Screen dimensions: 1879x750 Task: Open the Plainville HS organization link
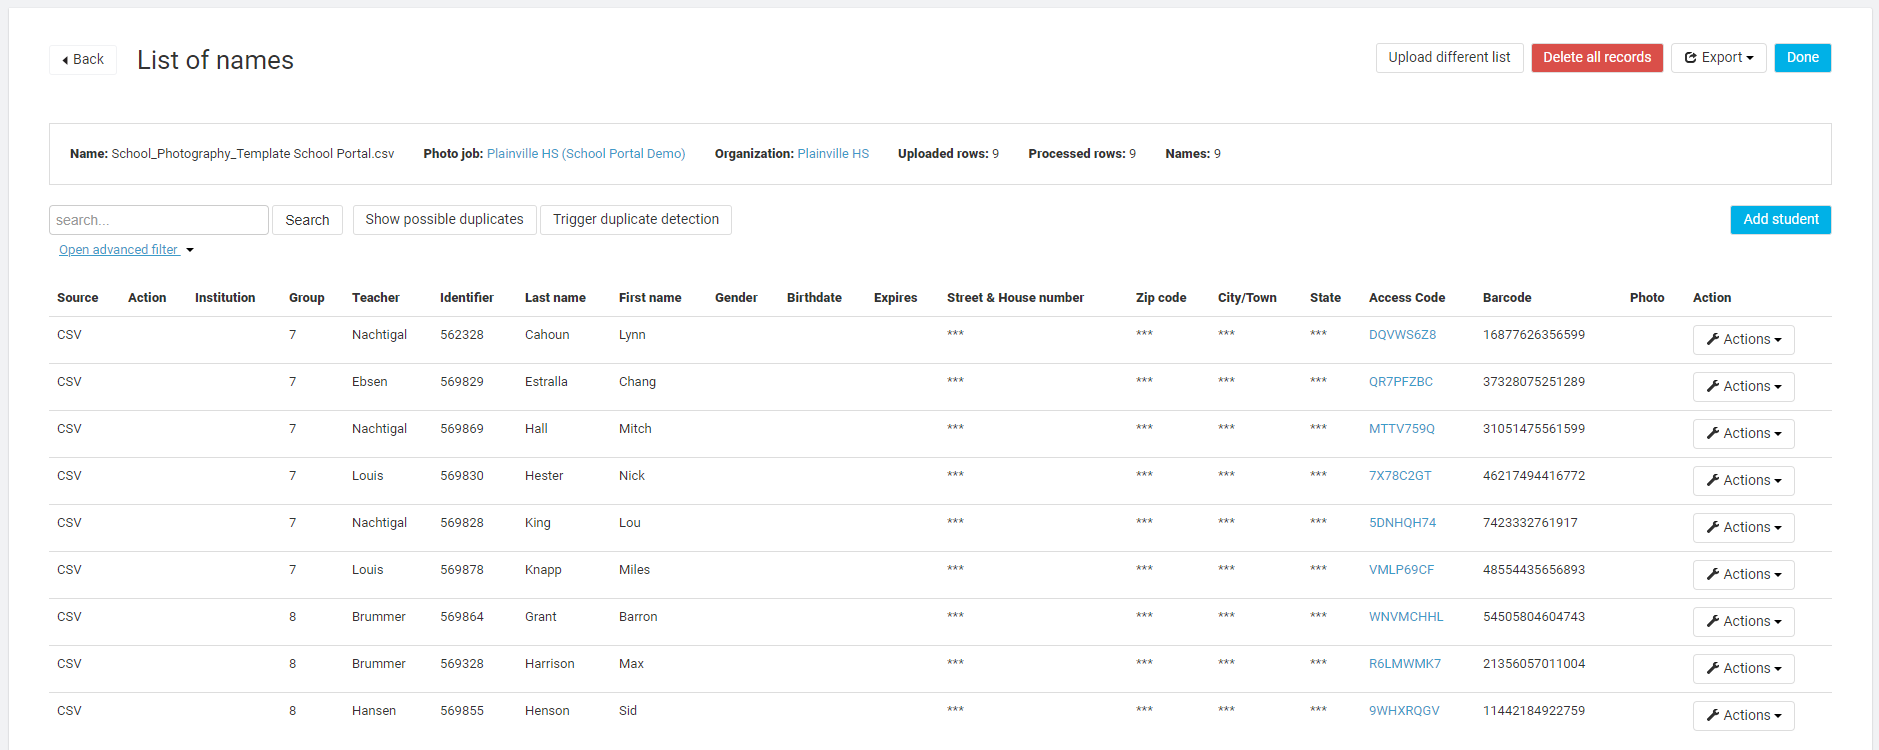pos(833,154)
